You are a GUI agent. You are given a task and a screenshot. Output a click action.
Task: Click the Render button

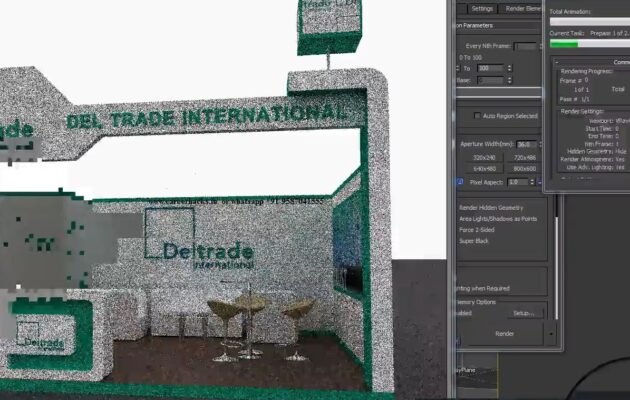click(x=504, y=333)
